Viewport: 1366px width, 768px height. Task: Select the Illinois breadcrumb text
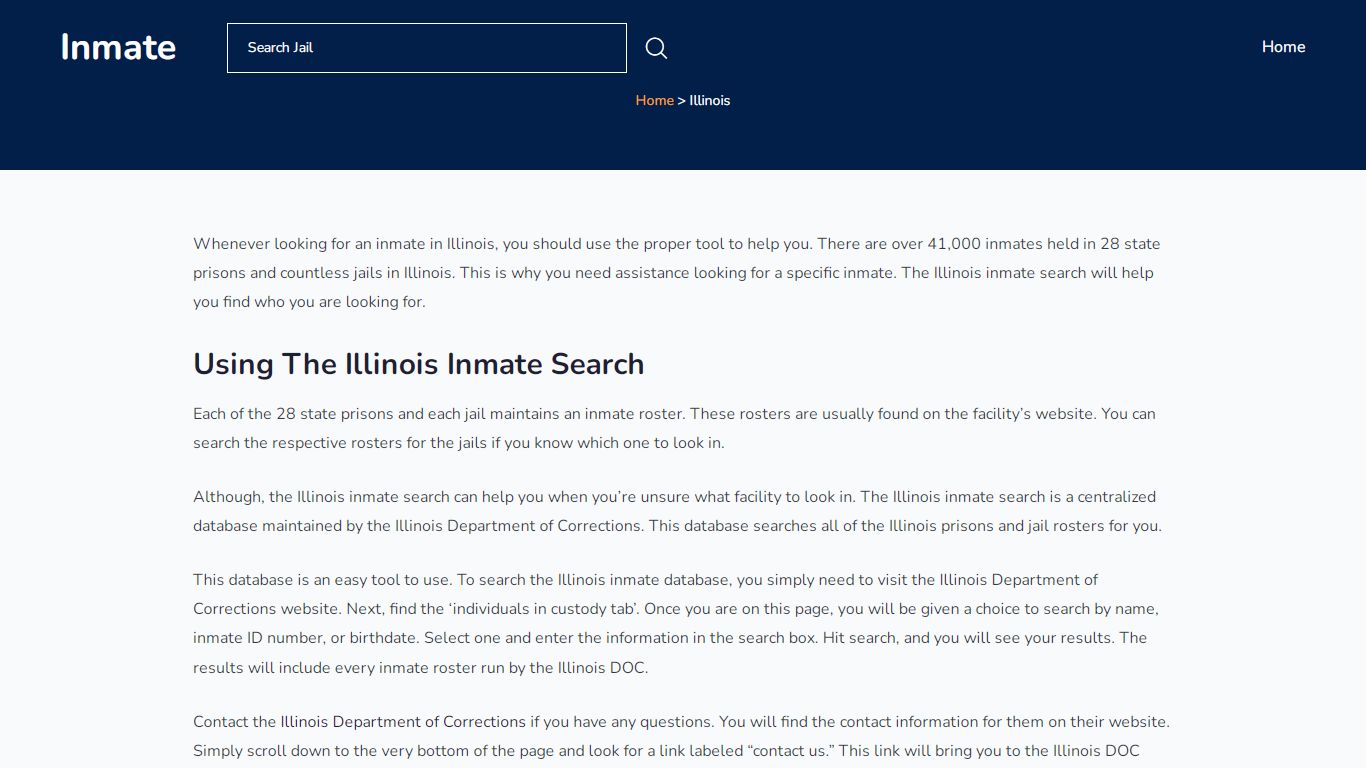click(710, 100)
